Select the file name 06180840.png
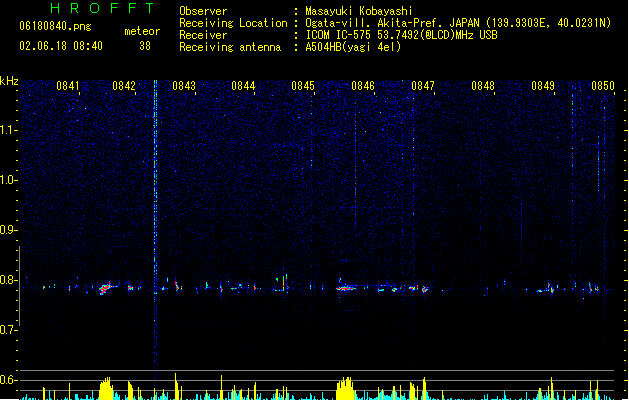The height and width of the screenshot is (400, 629). pos(55,26)
